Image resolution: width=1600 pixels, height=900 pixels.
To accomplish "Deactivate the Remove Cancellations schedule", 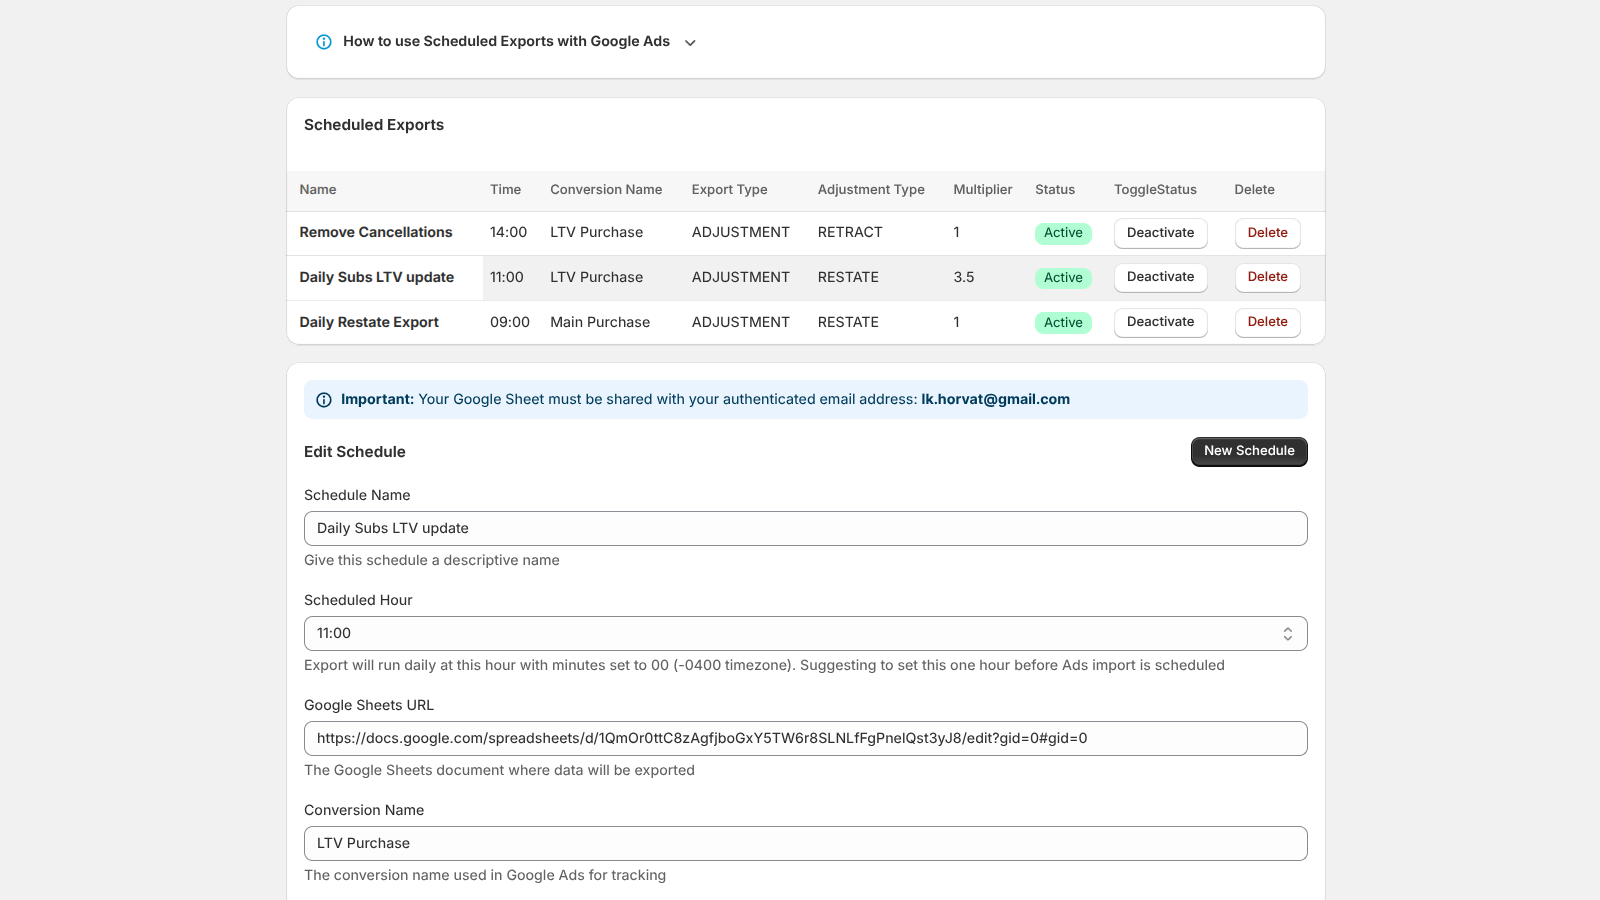I will click(1160, 232).
